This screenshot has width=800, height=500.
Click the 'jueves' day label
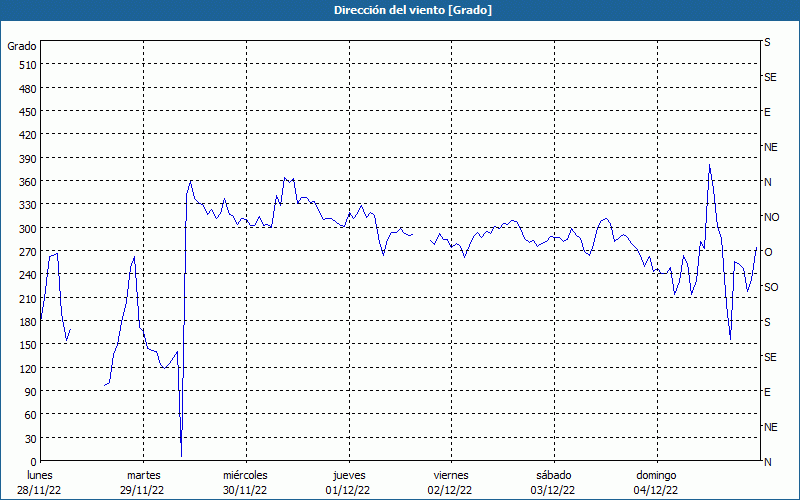[x=349, y=476]
